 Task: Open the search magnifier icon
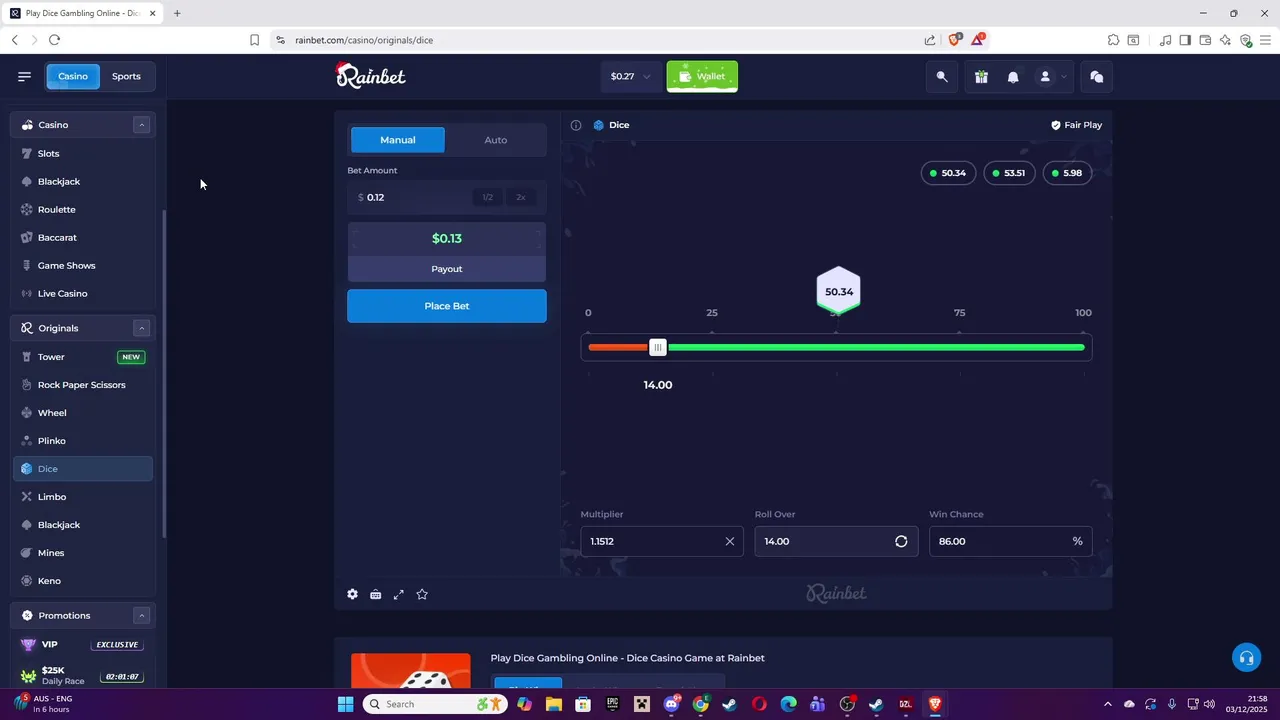[942, 77]
